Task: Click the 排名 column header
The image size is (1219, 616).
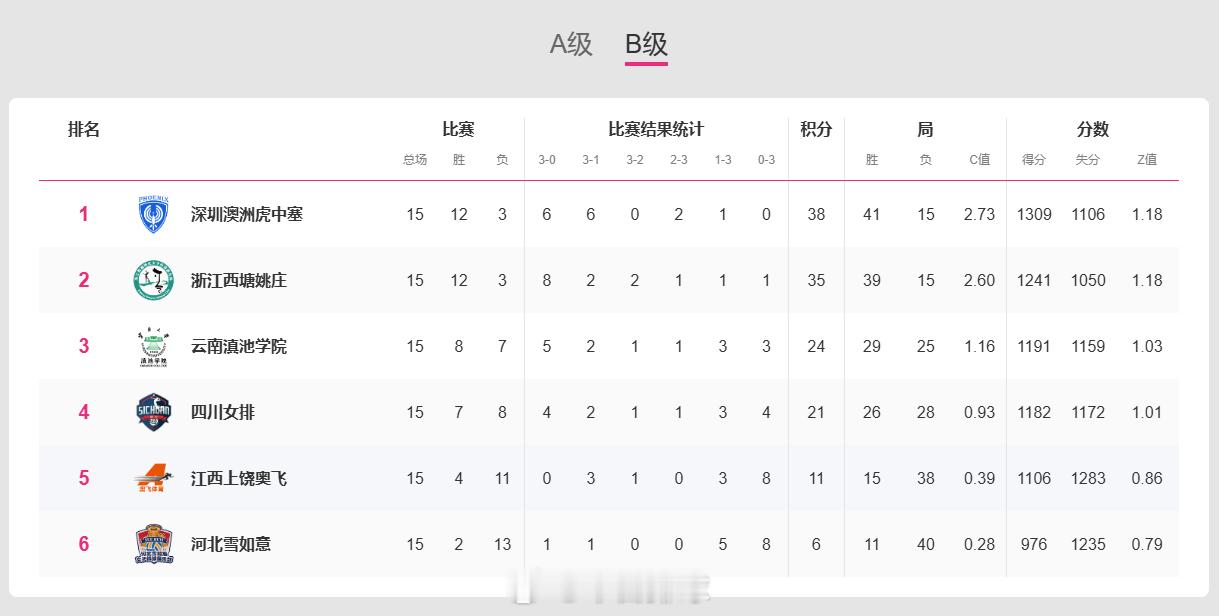Action: pos(84,129)
